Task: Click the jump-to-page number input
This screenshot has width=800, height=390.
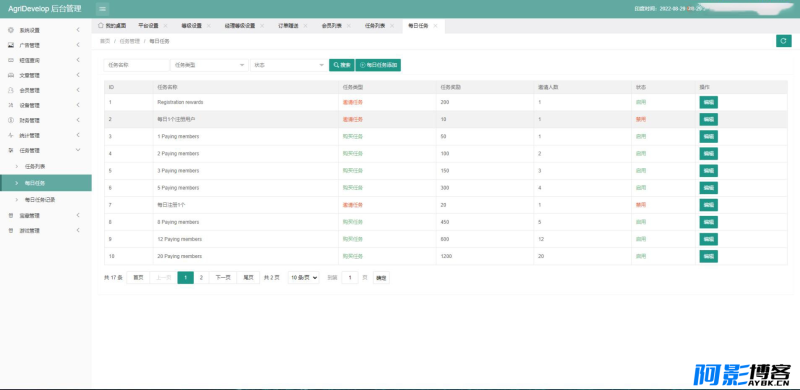Action: (x=349, y=278)
